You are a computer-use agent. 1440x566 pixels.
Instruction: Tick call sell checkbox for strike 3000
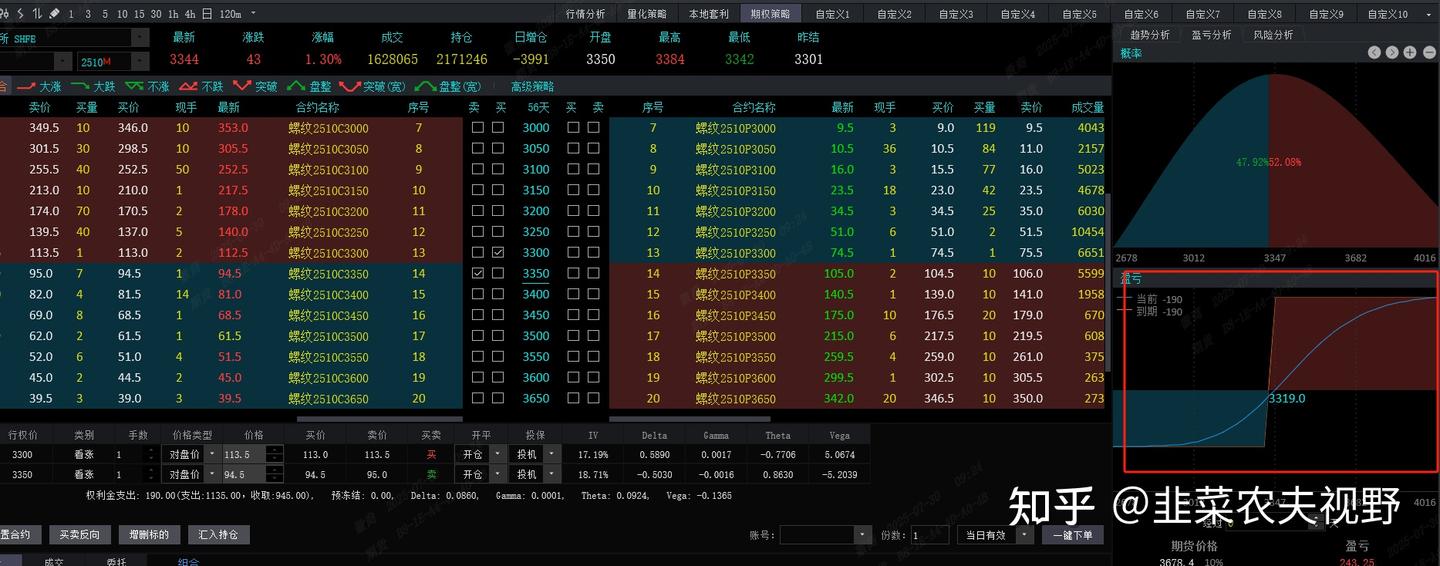(x=477, y=128)
